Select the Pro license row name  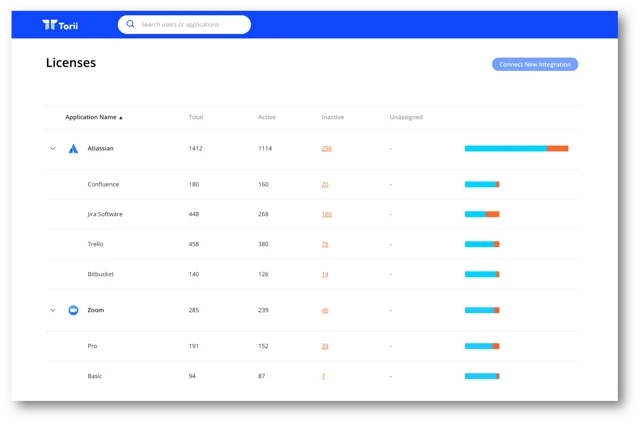pos(92,346)
